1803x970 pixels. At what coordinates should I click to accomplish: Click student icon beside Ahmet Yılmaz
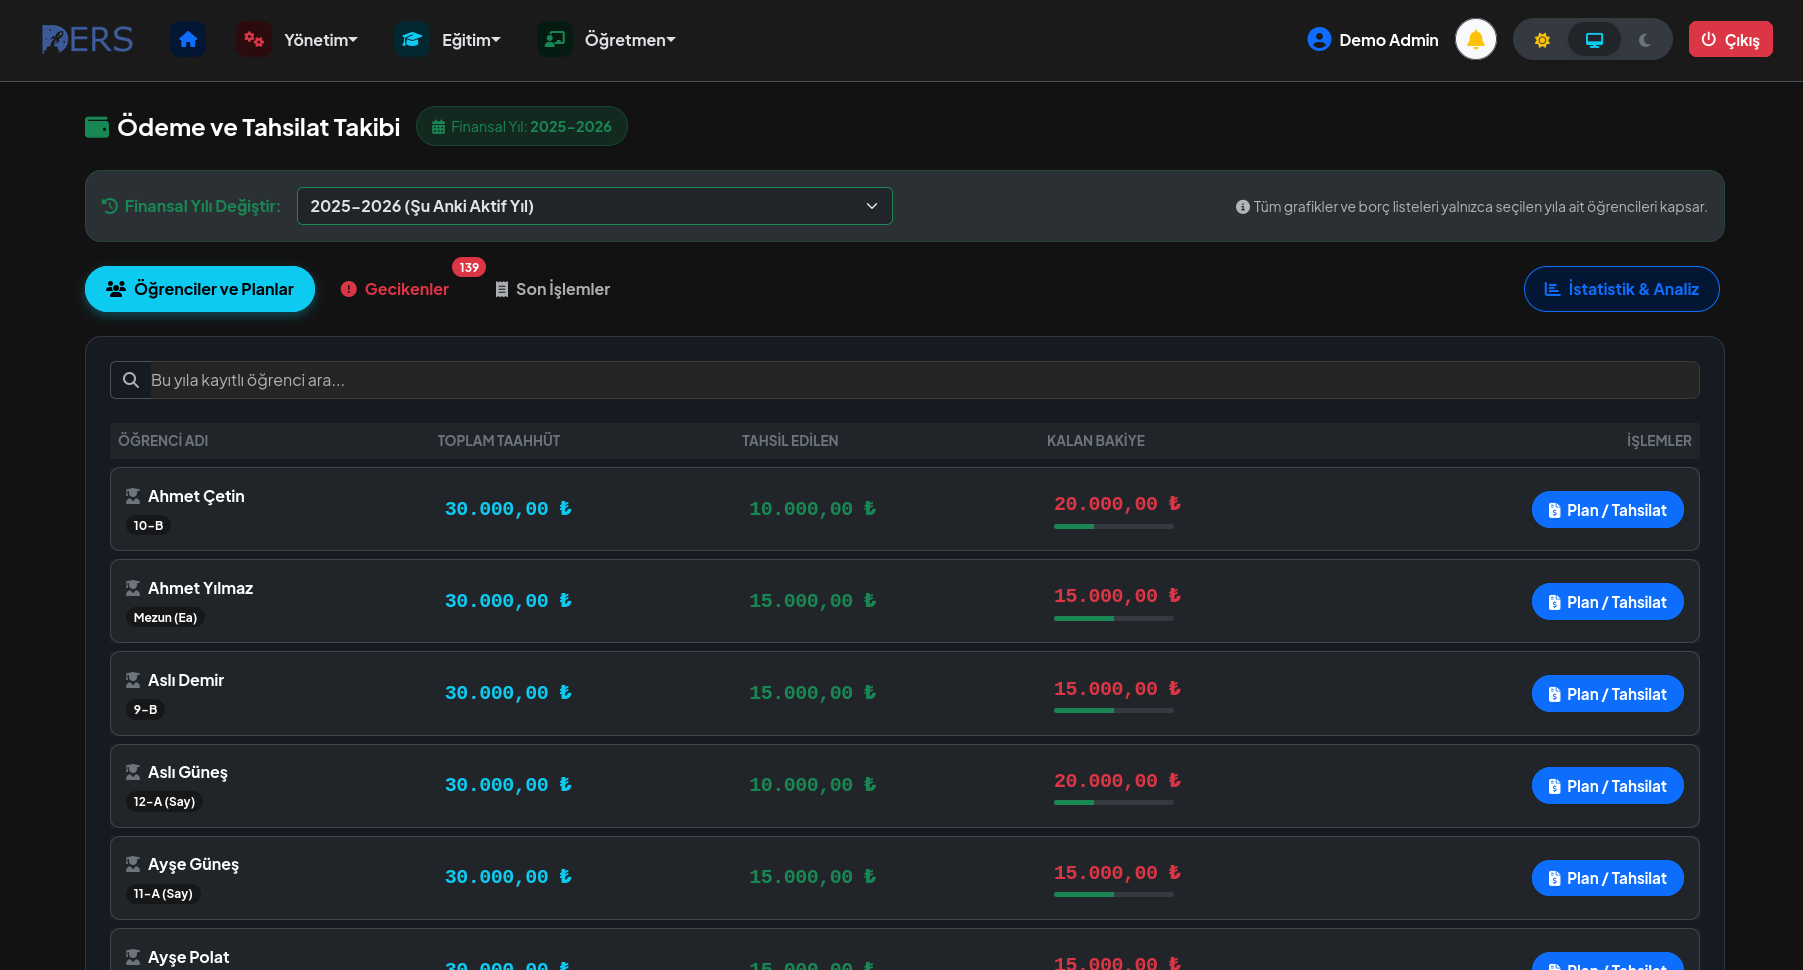tap(133, 588)
